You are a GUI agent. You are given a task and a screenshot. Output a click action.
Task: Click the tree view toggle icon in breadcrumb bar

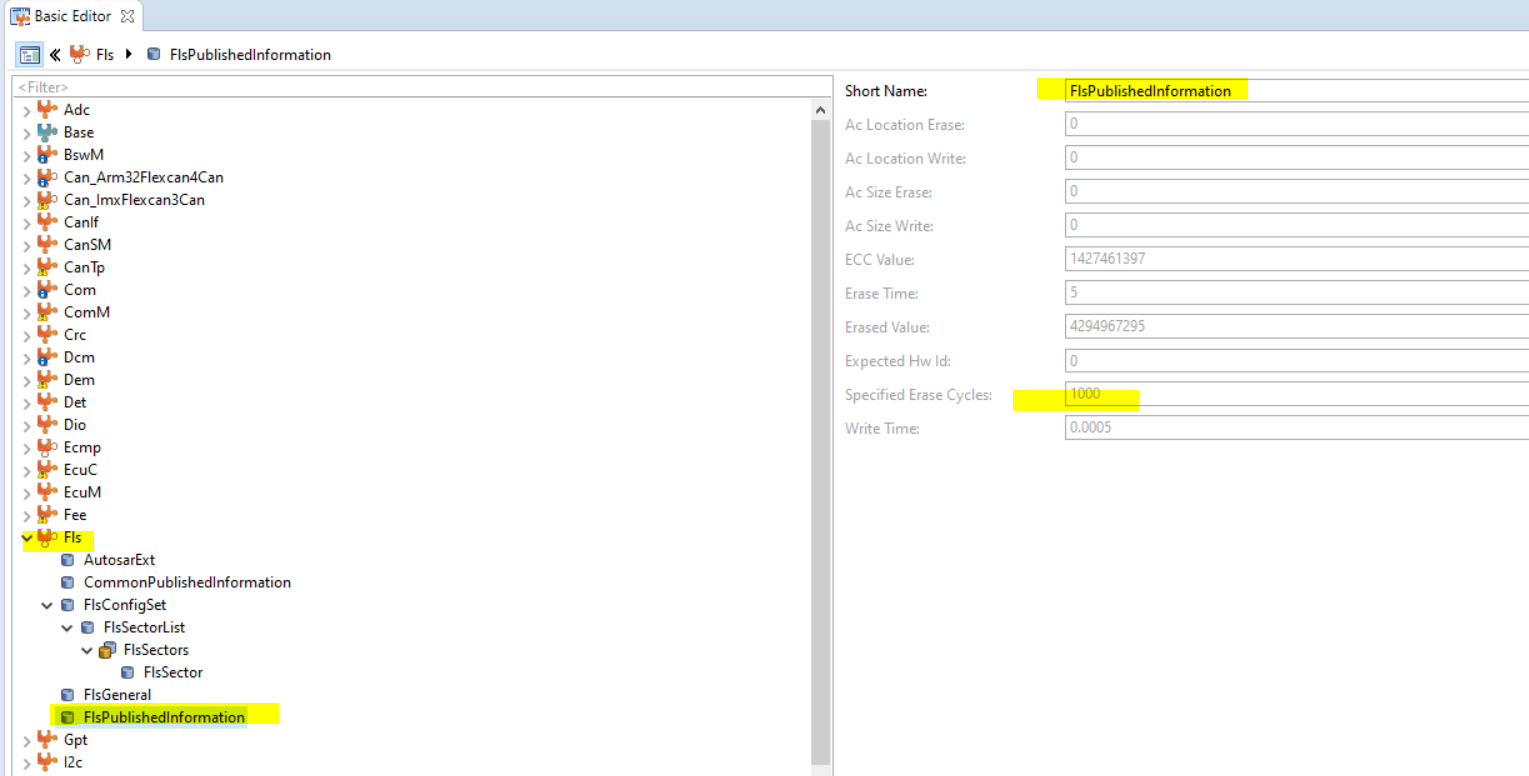(x=30, y=54)
